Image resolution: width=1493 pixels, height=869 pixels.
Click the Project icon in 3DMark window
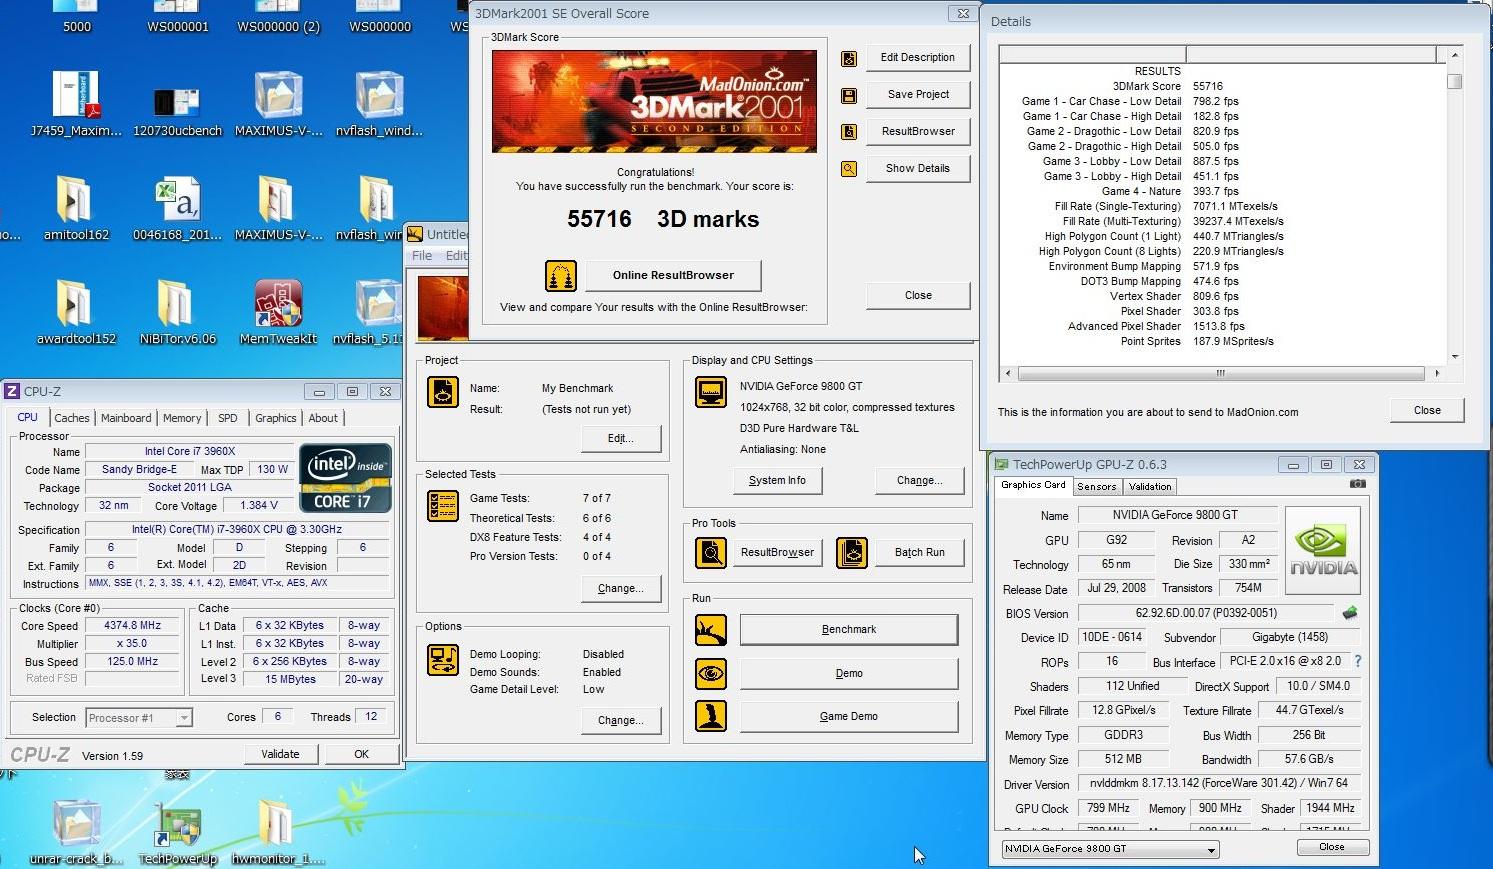[443, 392]
